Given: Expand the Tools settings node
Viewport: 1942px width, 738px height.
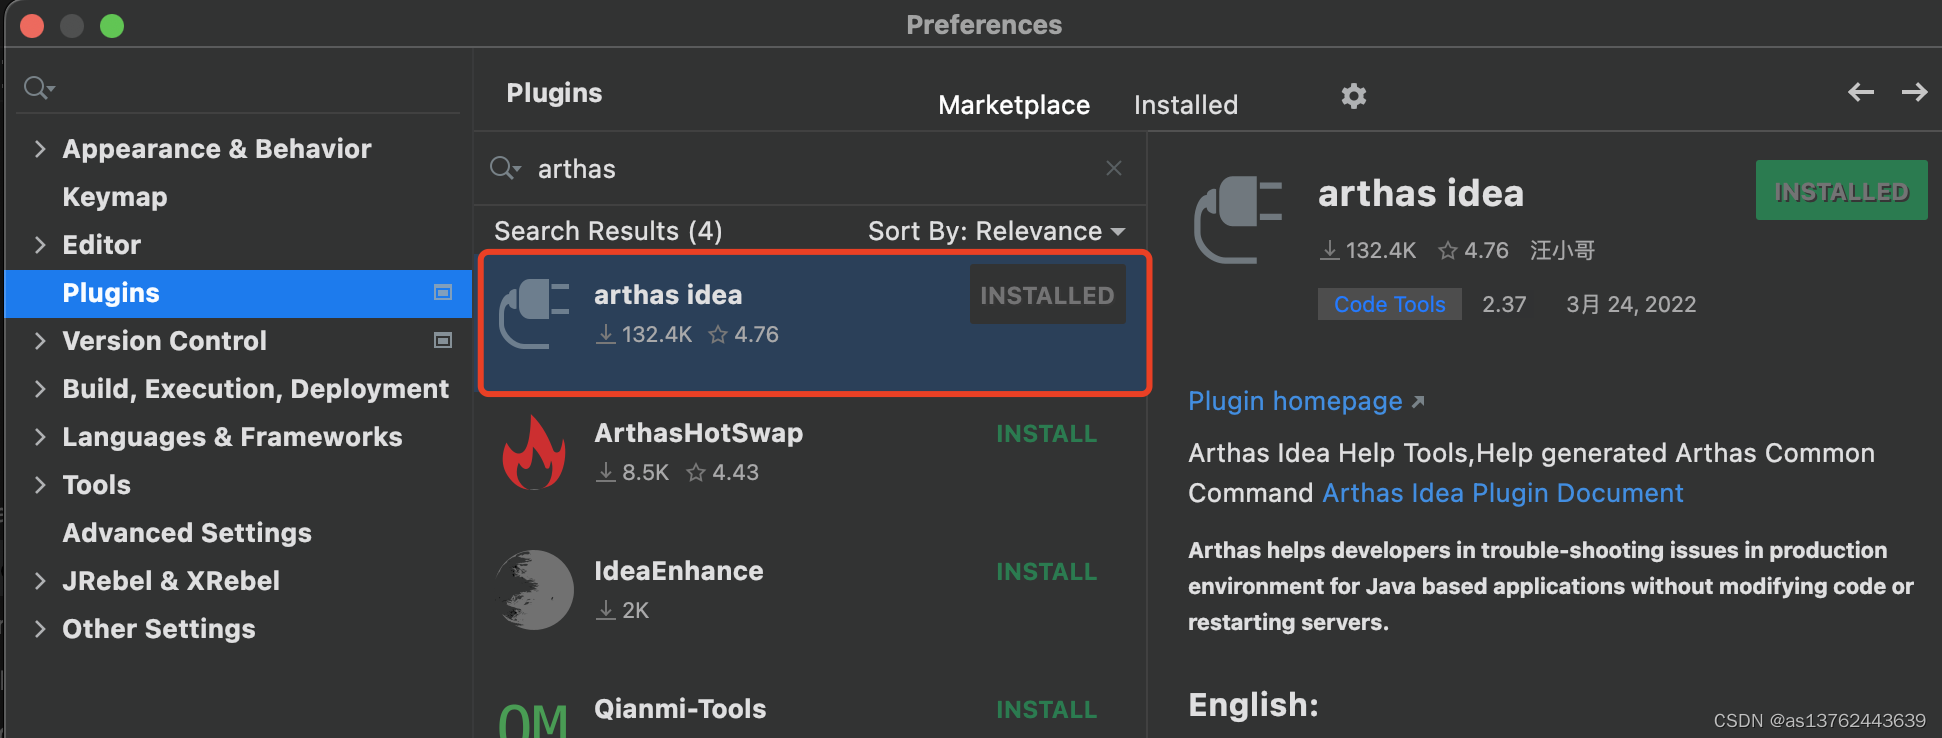Looking at the screenshot, I should pyautogui.click(x=40, y=485).
